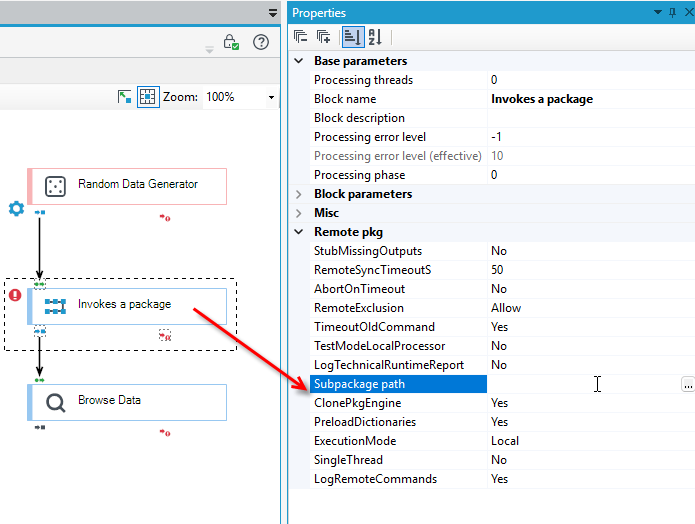Click the red error port under Invokes a package
The height and width of the screenshot is (524, 695).
point(165,336)
